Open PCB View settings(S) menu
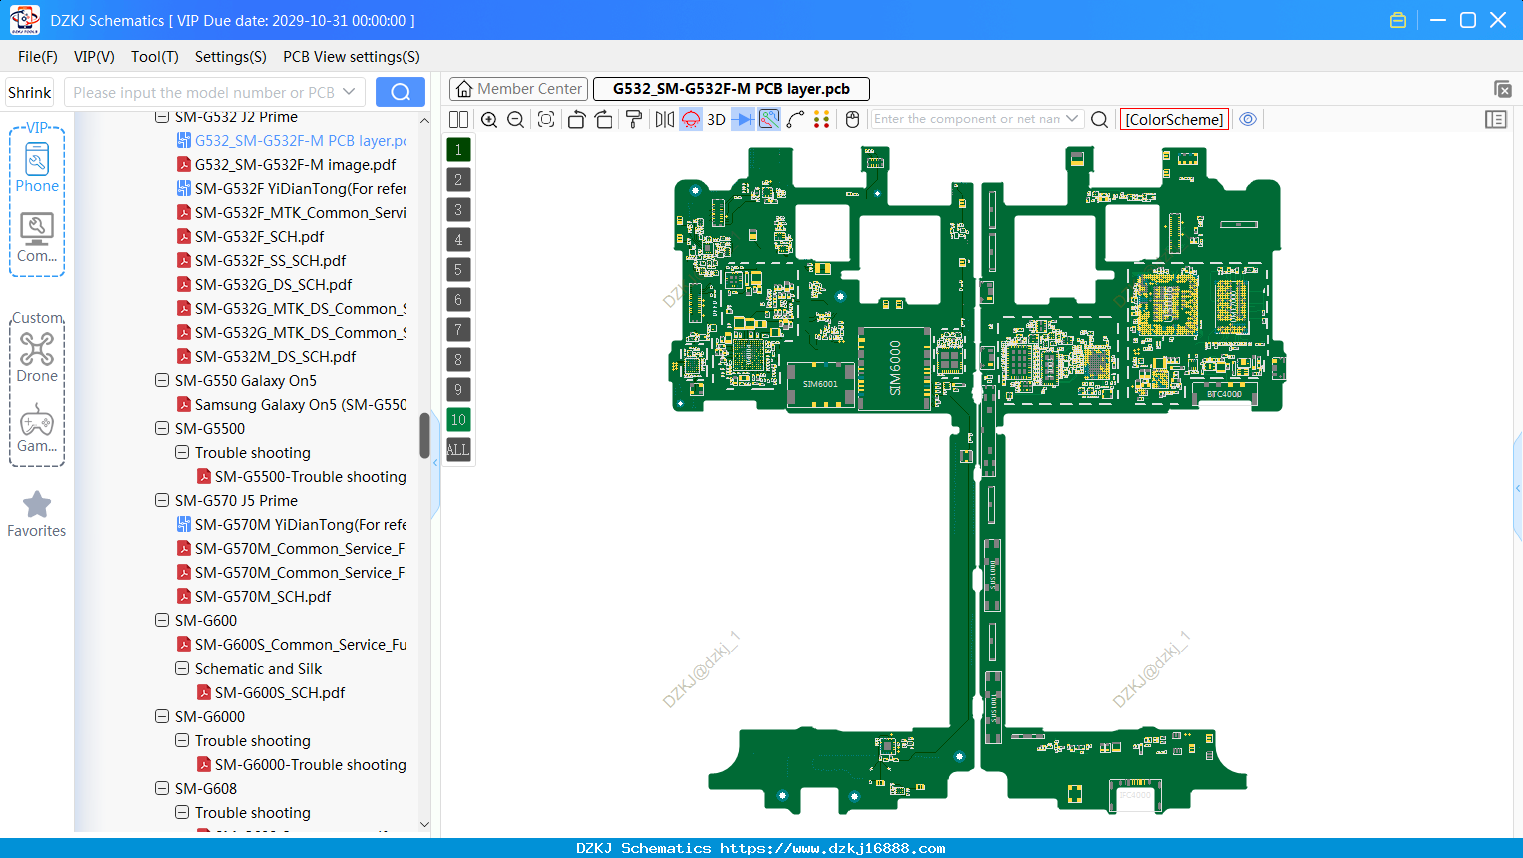 coord(351,57)
